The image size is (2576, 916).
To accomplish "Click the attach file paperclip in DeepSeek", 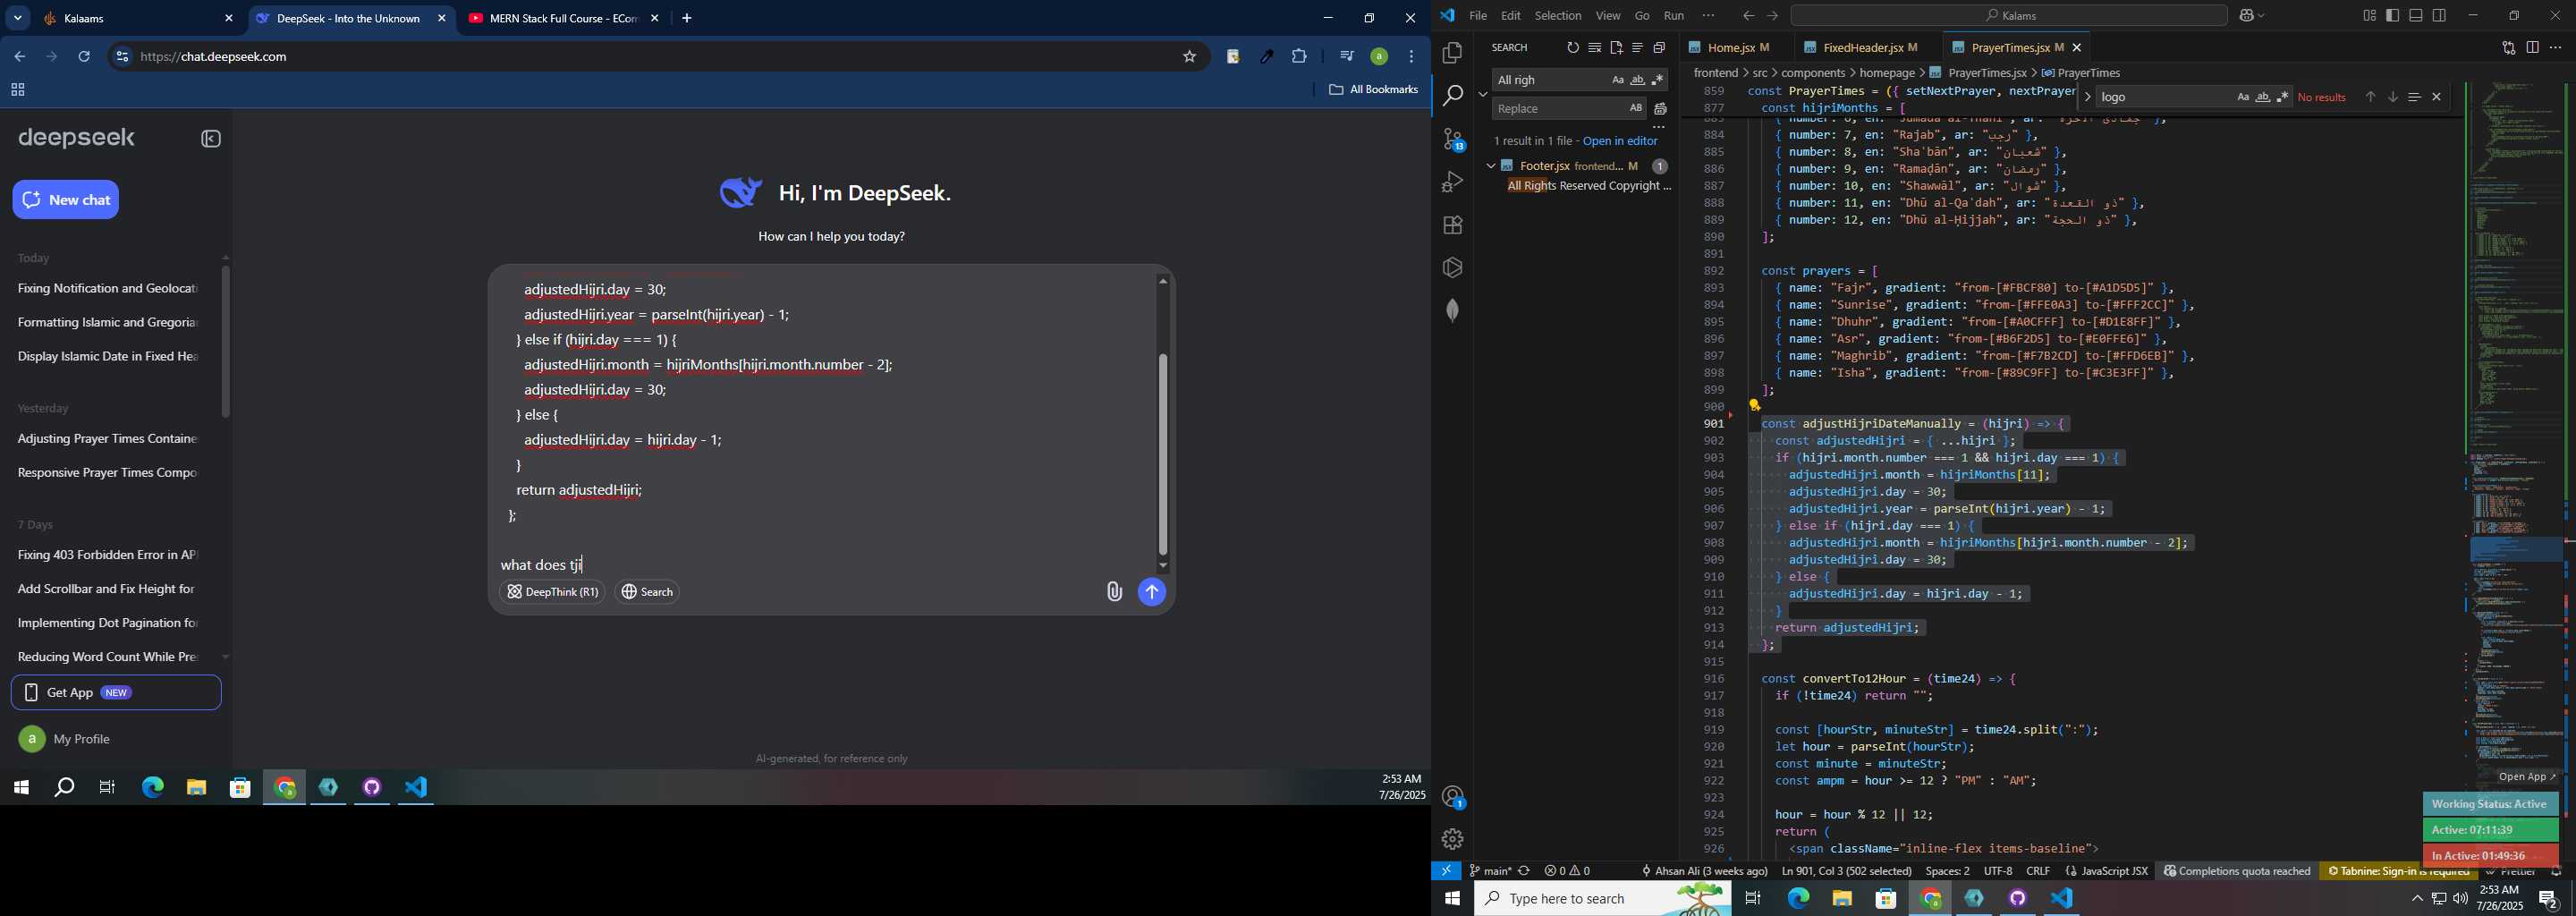I will pos(1114,592).
